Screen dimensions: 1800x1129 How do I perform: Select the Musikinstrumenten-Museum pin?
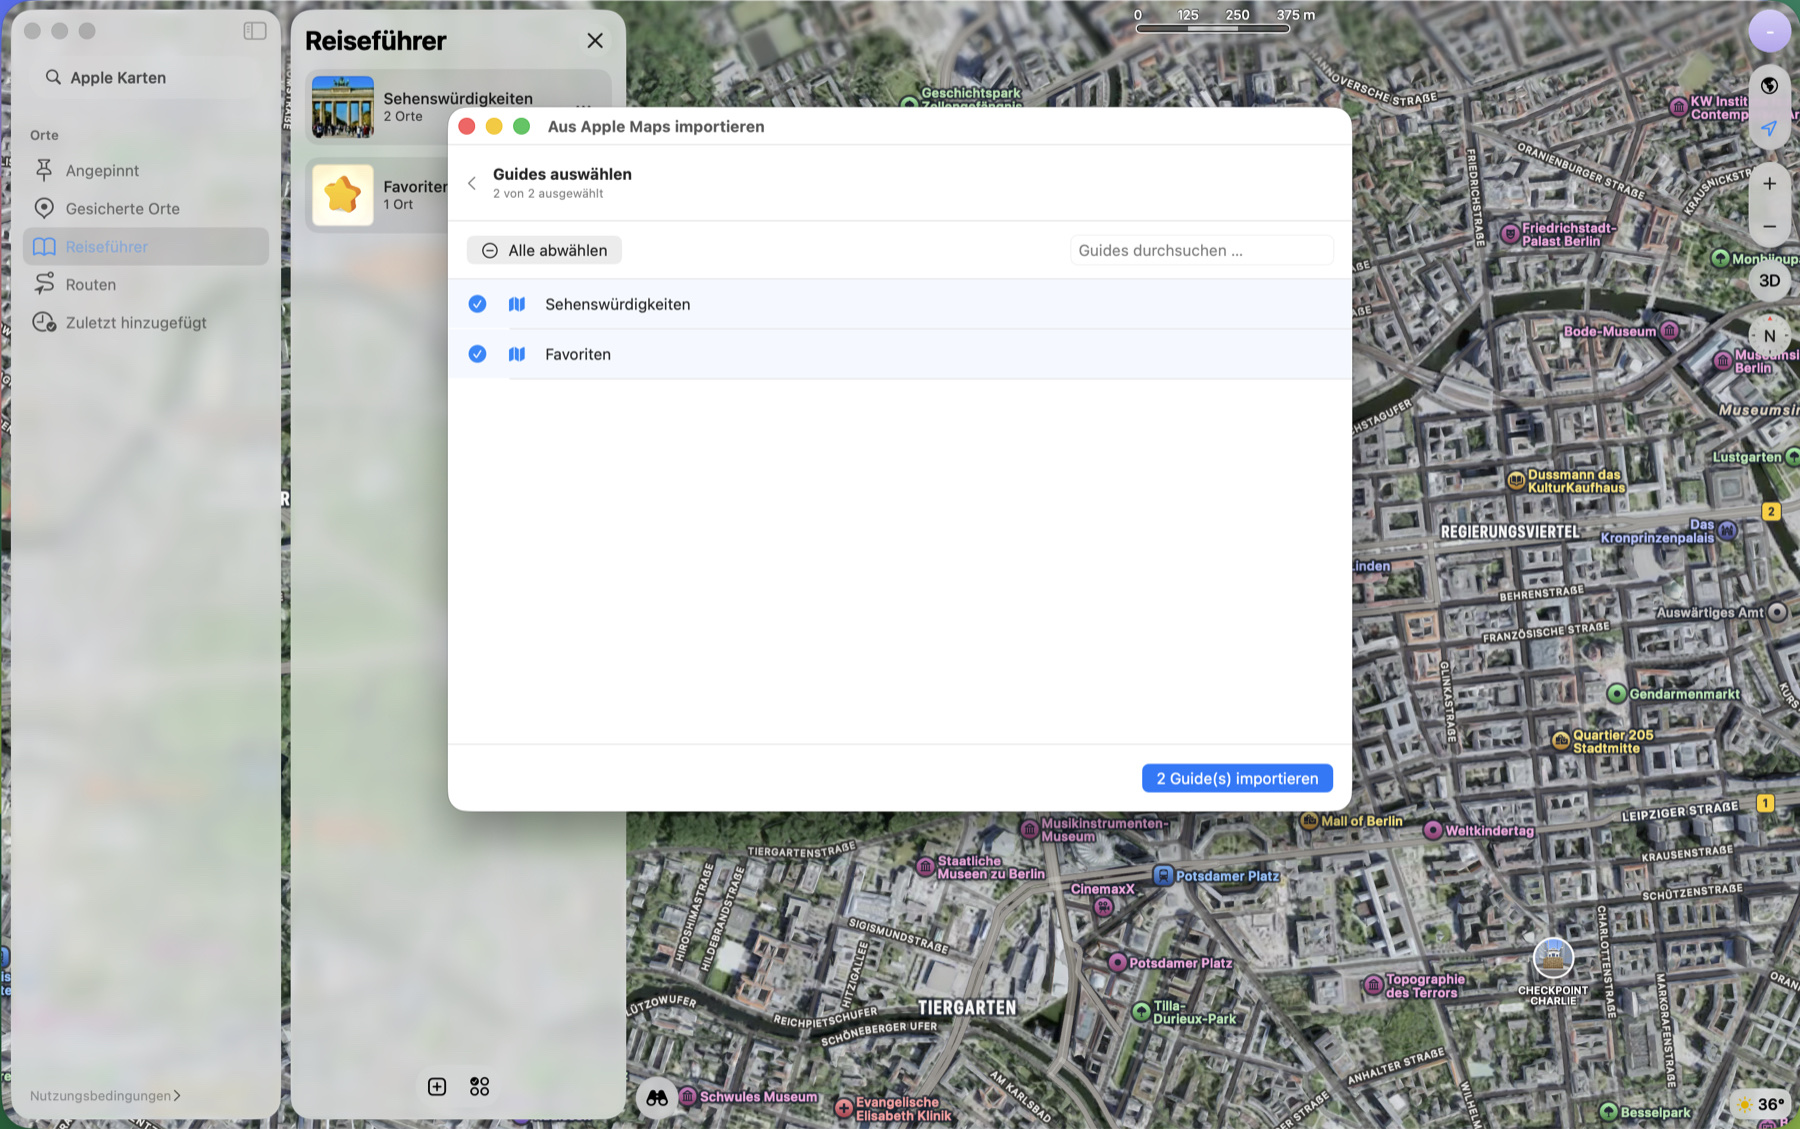pyautogui.click(x=1029, y=830)
